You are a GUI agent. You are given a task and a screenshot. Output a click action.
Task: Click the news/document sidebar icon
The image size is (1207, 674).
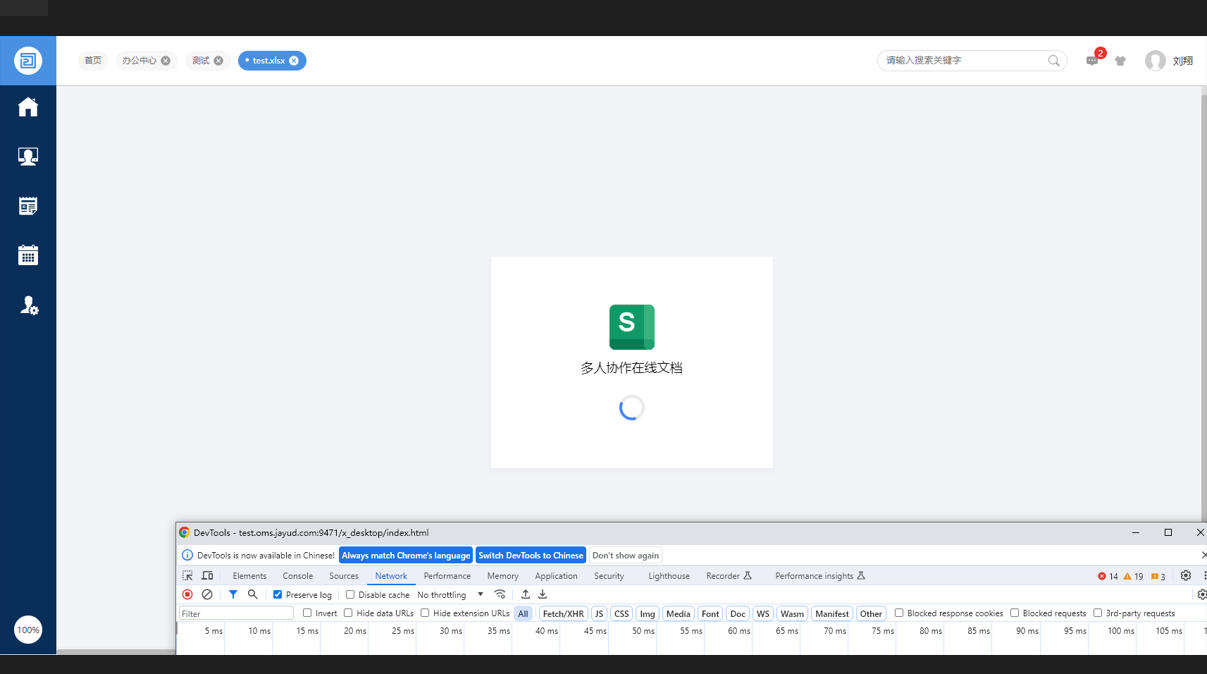click(28, 206)
